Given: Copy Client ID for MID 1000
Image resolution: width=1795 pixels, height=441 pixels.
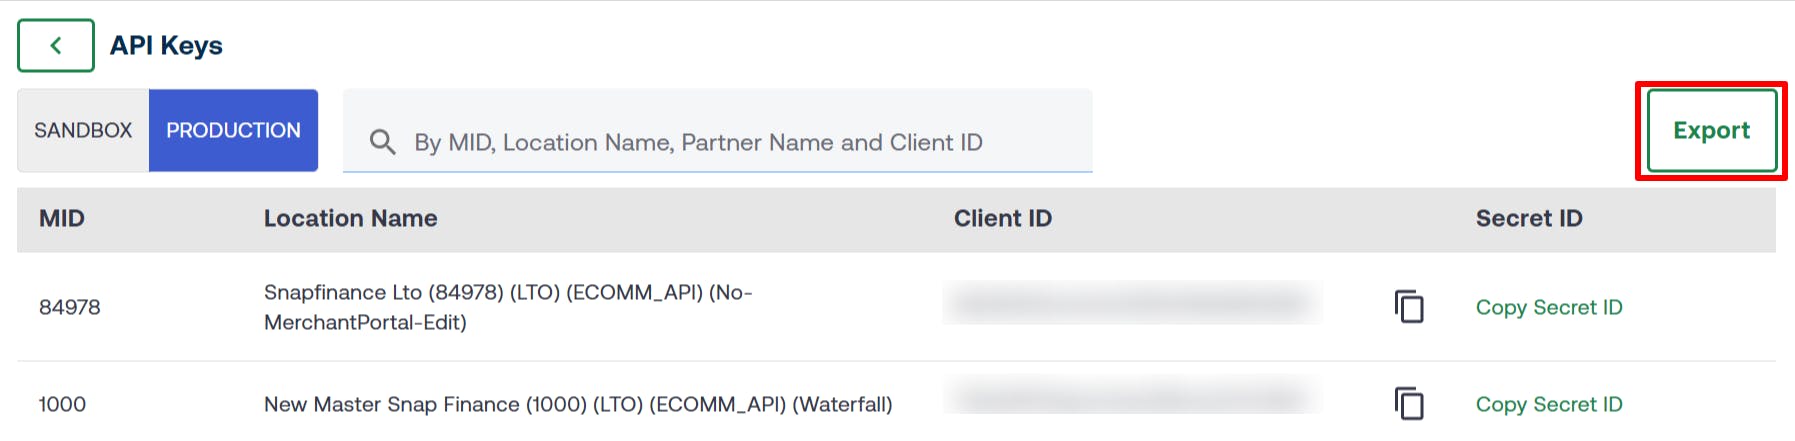Looking at the screenshot, I should click(1409, 404).
